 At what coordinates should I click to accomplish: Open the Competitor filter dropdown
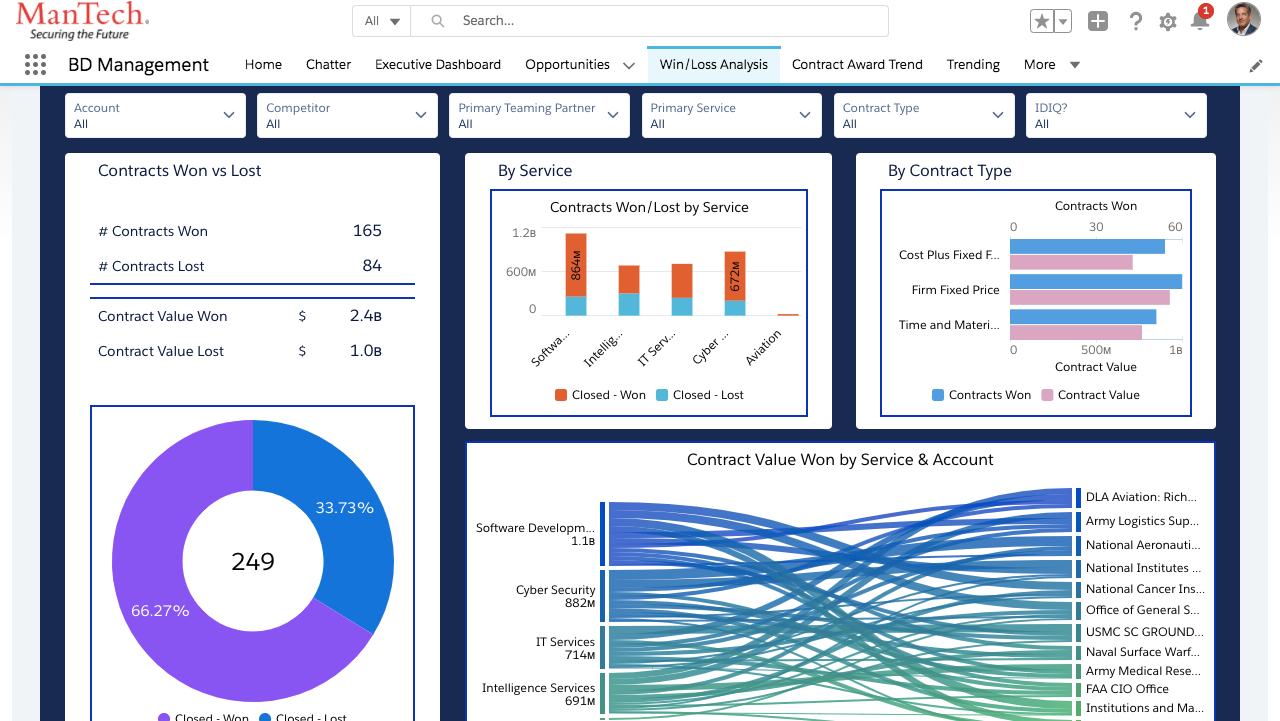[347, 115]
